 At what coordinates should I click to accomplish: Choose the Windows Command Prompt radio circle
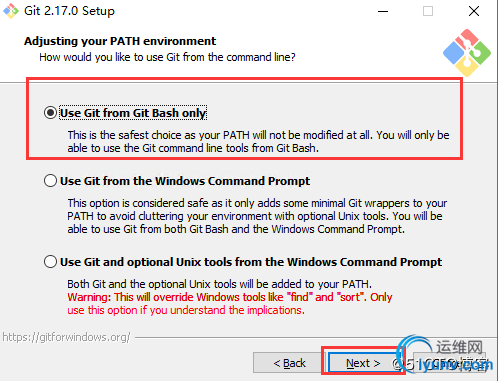pyautogui.click(x=50, y=181)
